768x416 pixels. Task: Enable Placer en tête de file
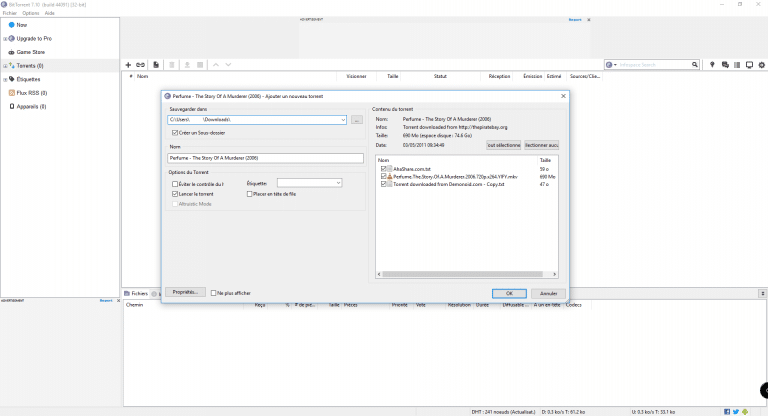[249, 194]
